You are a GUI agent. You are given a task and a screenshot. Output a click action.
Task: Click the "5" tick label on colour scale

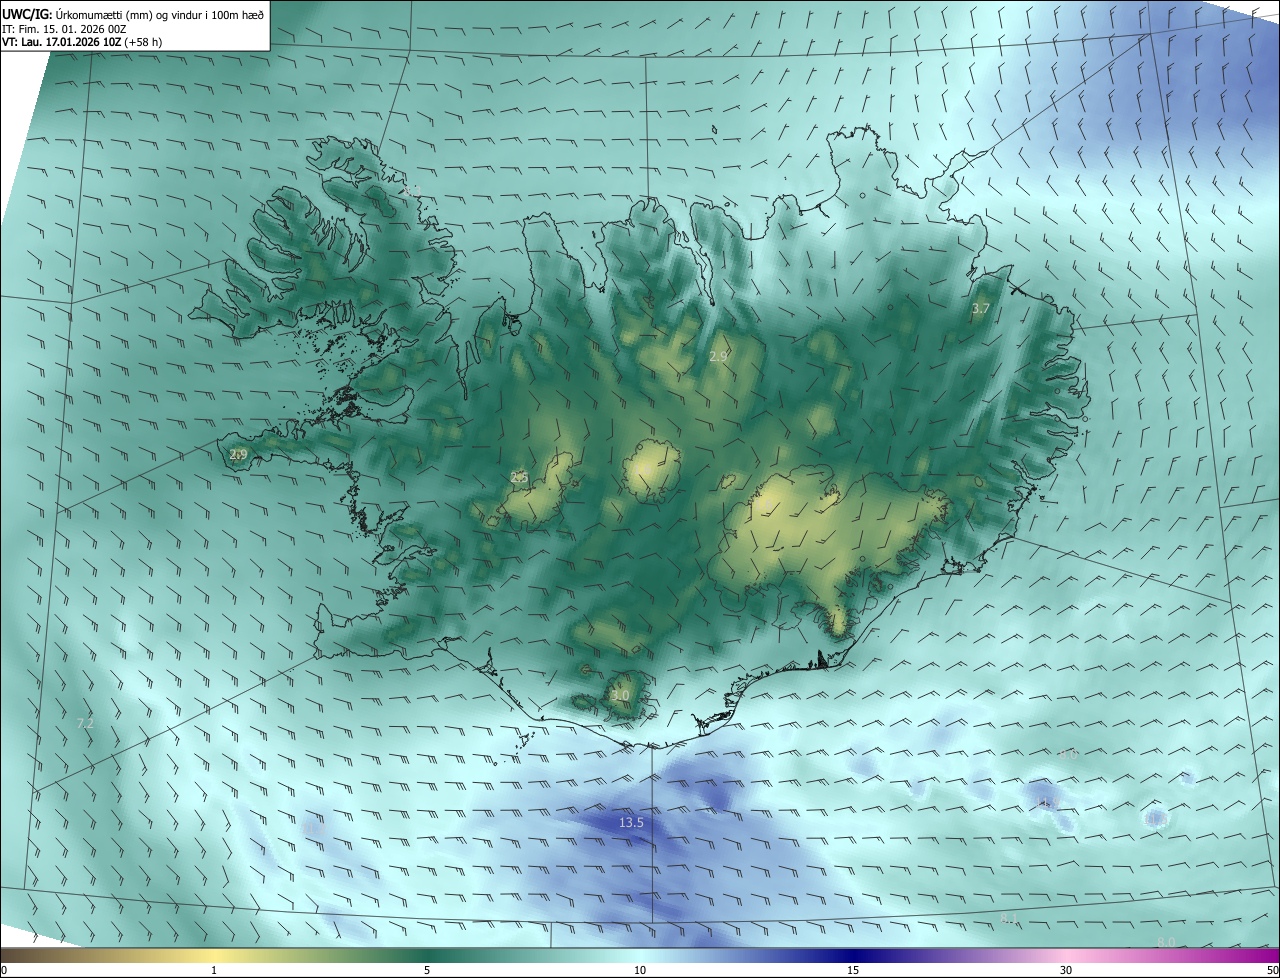tap(427, 971)
